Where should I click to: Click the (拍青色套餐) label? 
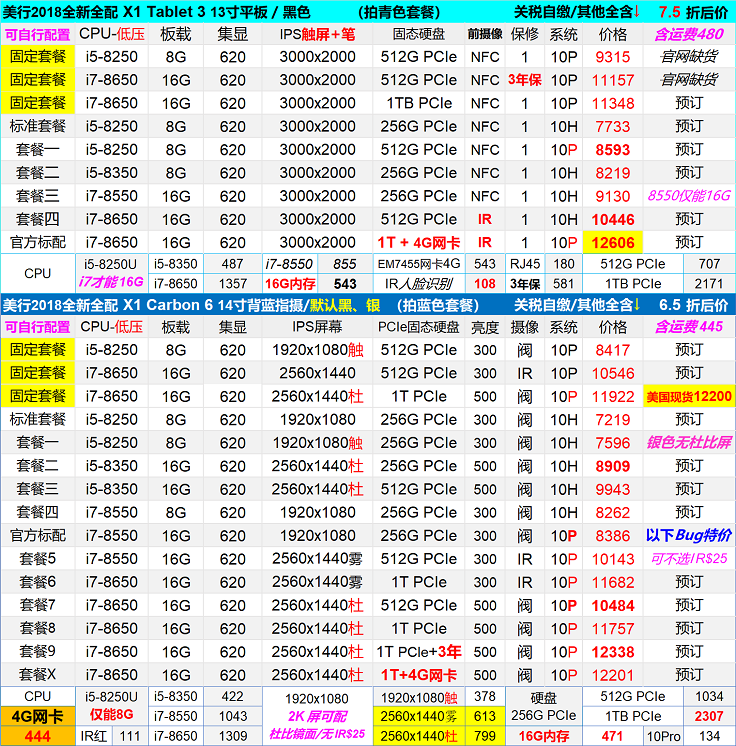tap(399, 12)
